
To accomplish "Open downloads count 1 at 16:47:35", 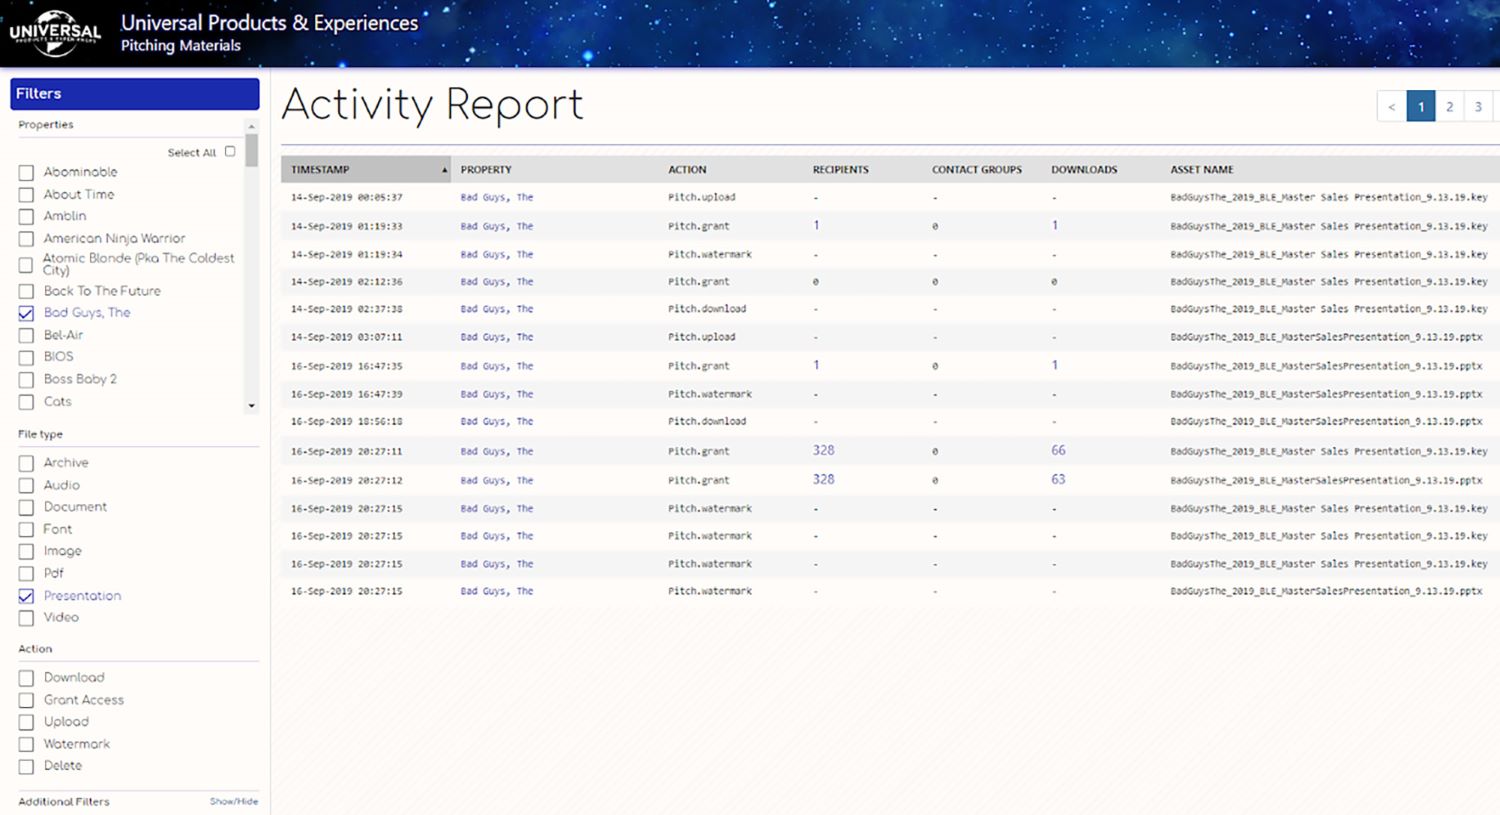I will [1054, 365].
